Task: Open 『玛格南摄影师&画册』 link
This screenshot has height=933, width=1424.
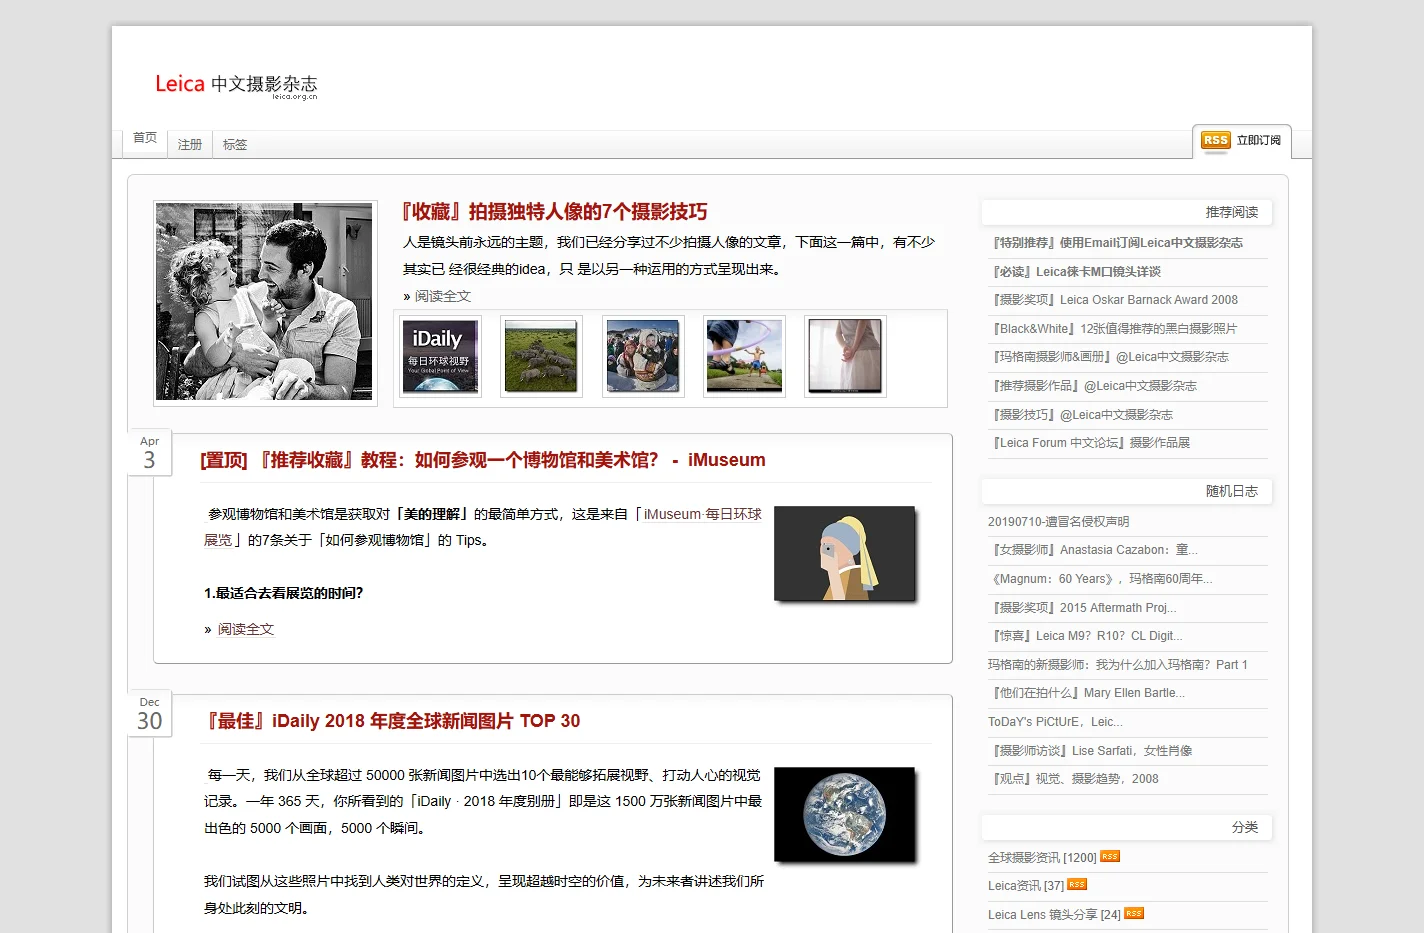Action: click(1109, 357)
